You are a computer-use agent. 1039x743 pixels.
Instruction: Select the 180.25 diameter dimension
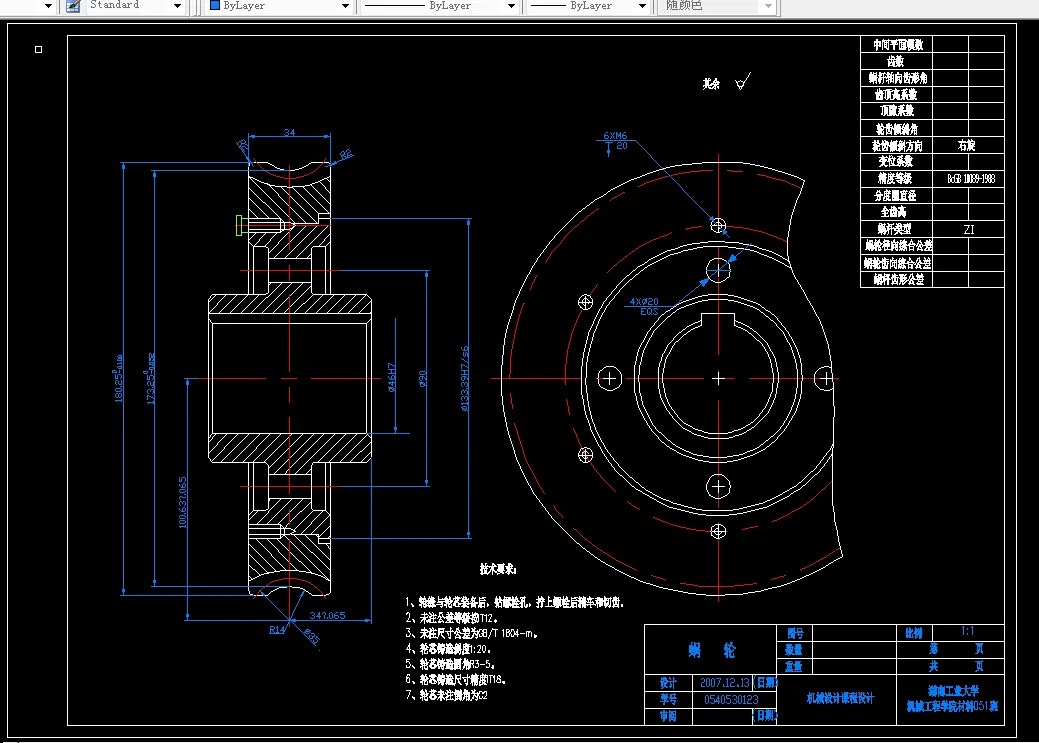(x=119, y=378)
